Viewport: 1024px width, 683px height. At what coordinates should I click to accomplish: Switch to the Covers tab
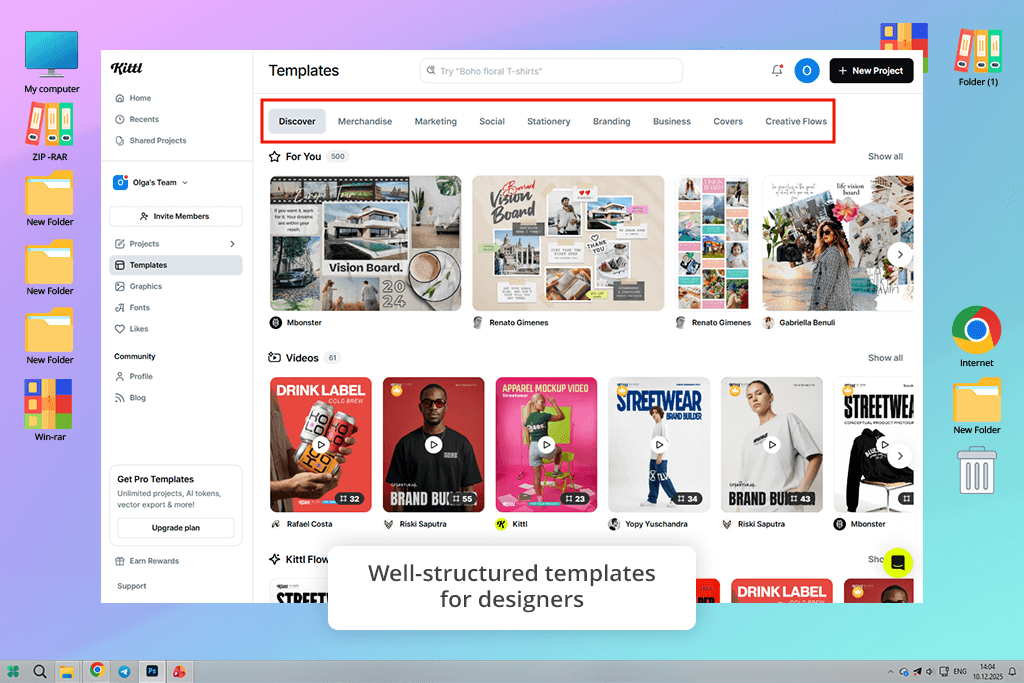(728, 121)
